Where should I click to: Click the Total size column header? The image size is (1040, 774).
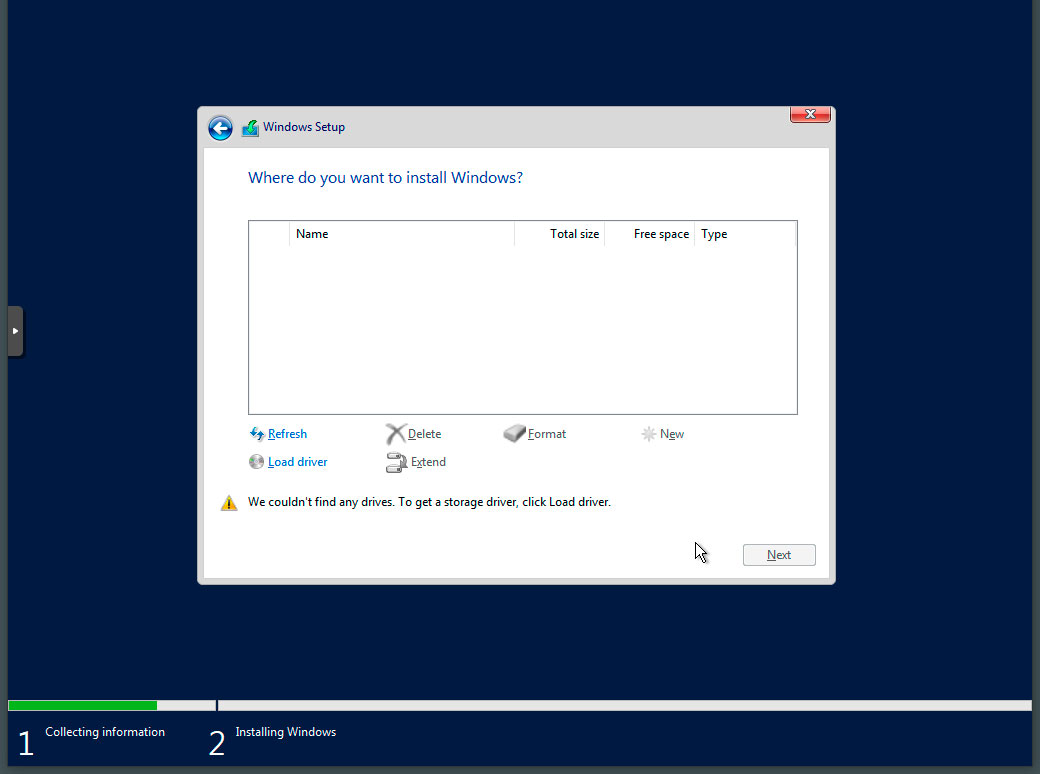pyautogui.click(x=575, y=233)
